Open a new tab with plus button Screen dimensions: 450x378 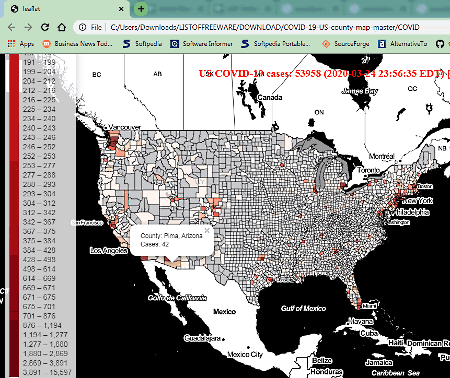click(141, 9)
